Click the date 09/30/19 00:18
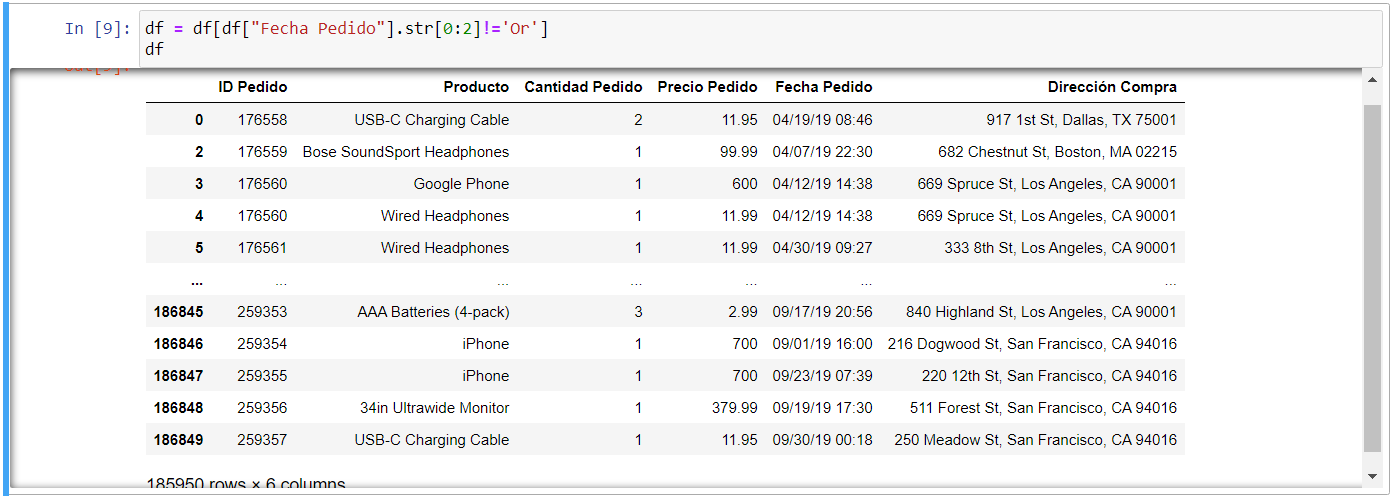This screenshot has height=502, width=1397. (x=822, y=440)
